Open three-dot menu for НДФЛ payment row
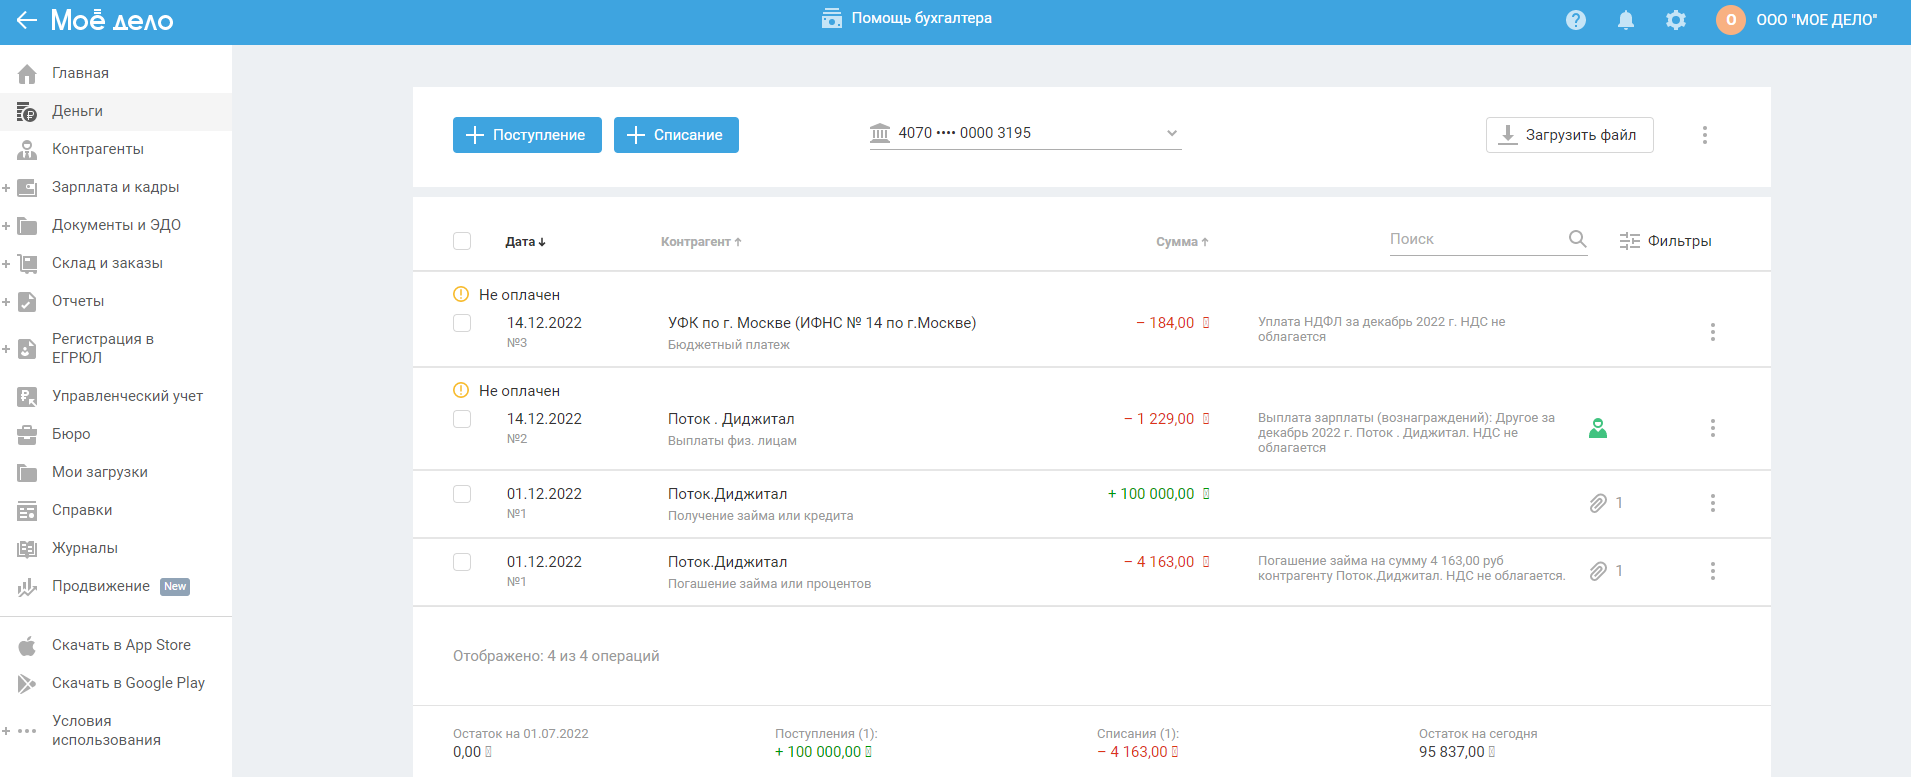The height and width of the screenshot is (777, 1911). (1712, 332)
